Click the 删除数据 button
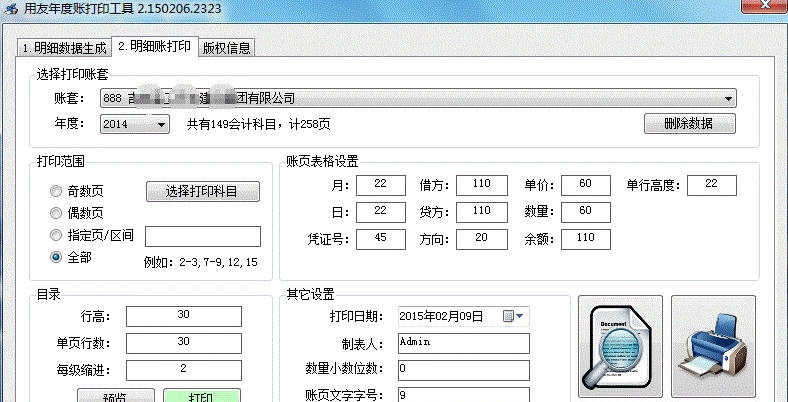This screenshot has width=788, height=402. click(x=690, y=124)
